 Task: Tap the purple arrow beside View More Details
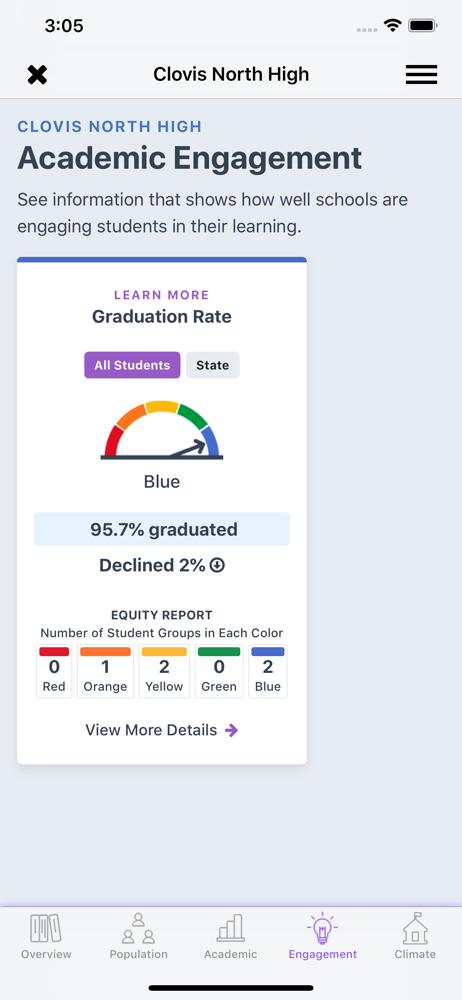click(x=232, y=730)
